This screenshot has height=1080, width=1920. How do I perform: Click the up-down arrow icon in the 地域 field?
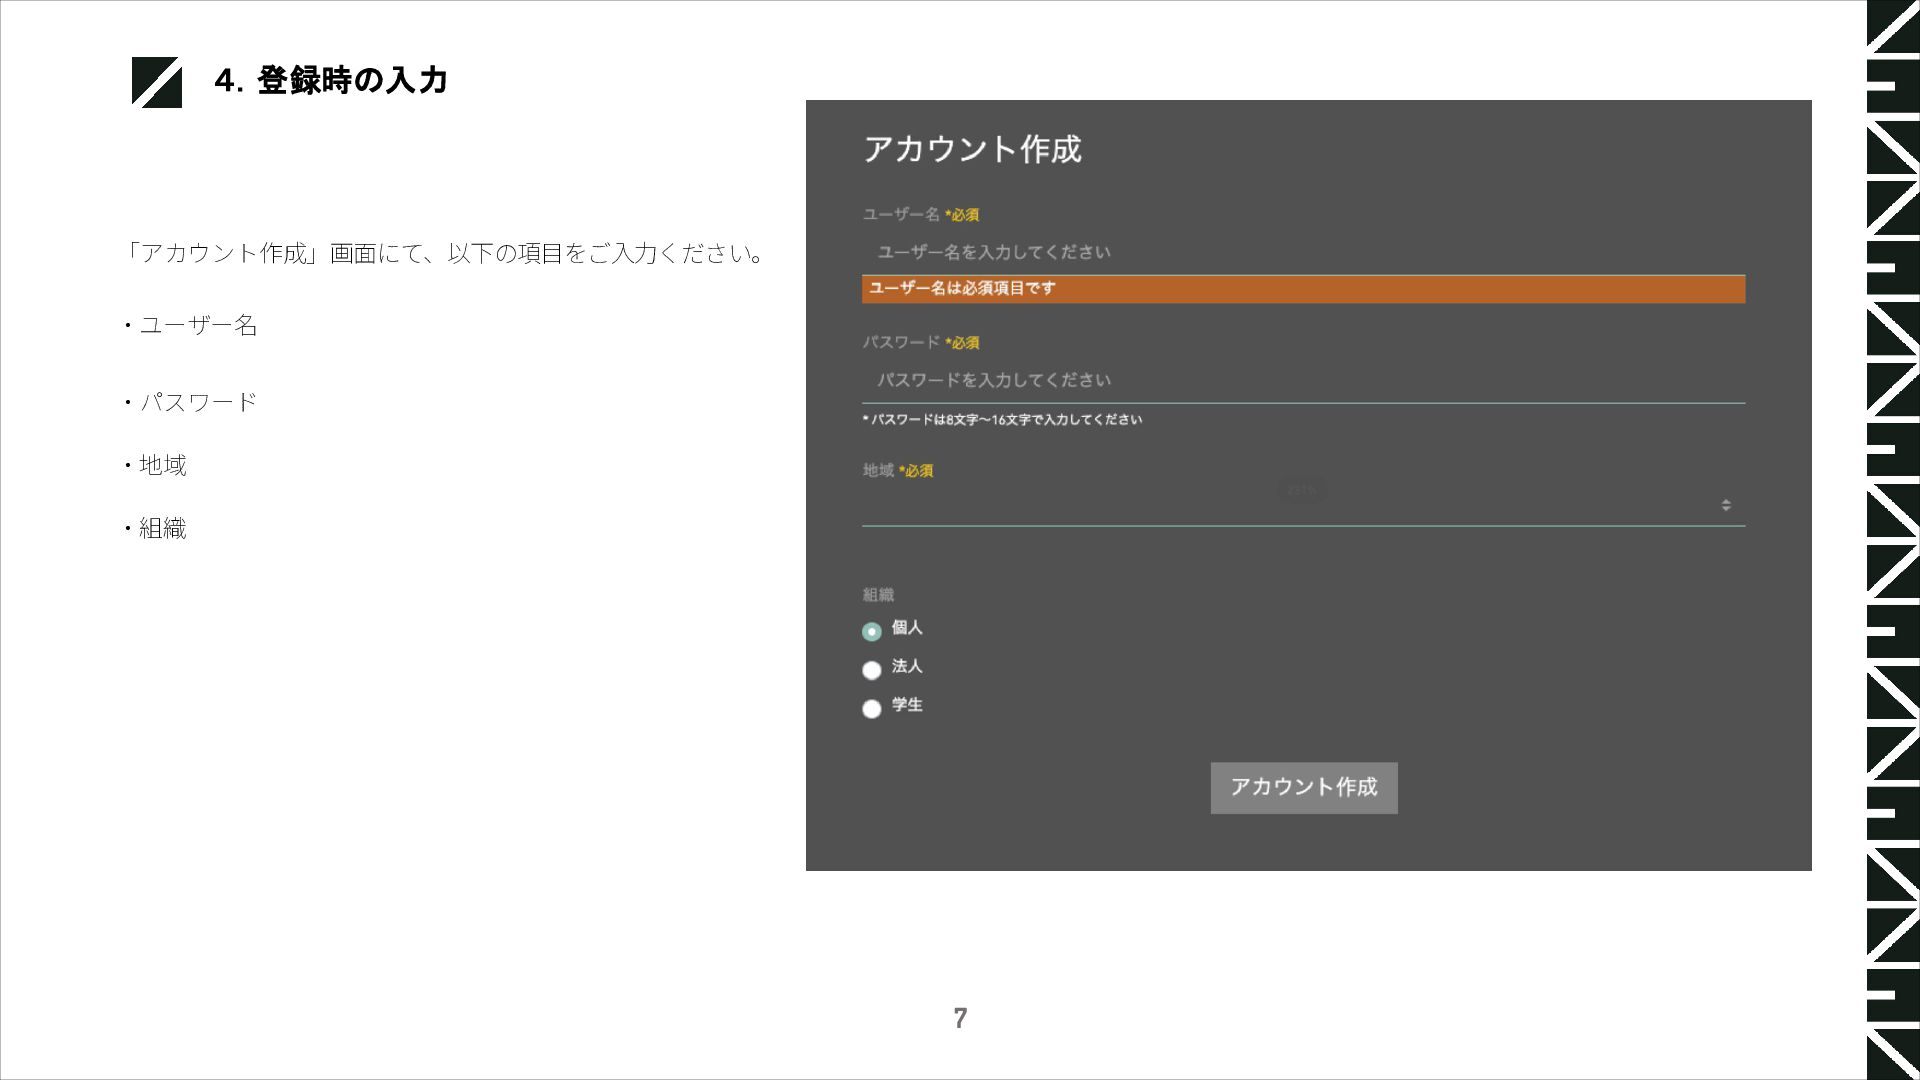click(1726, 505)
